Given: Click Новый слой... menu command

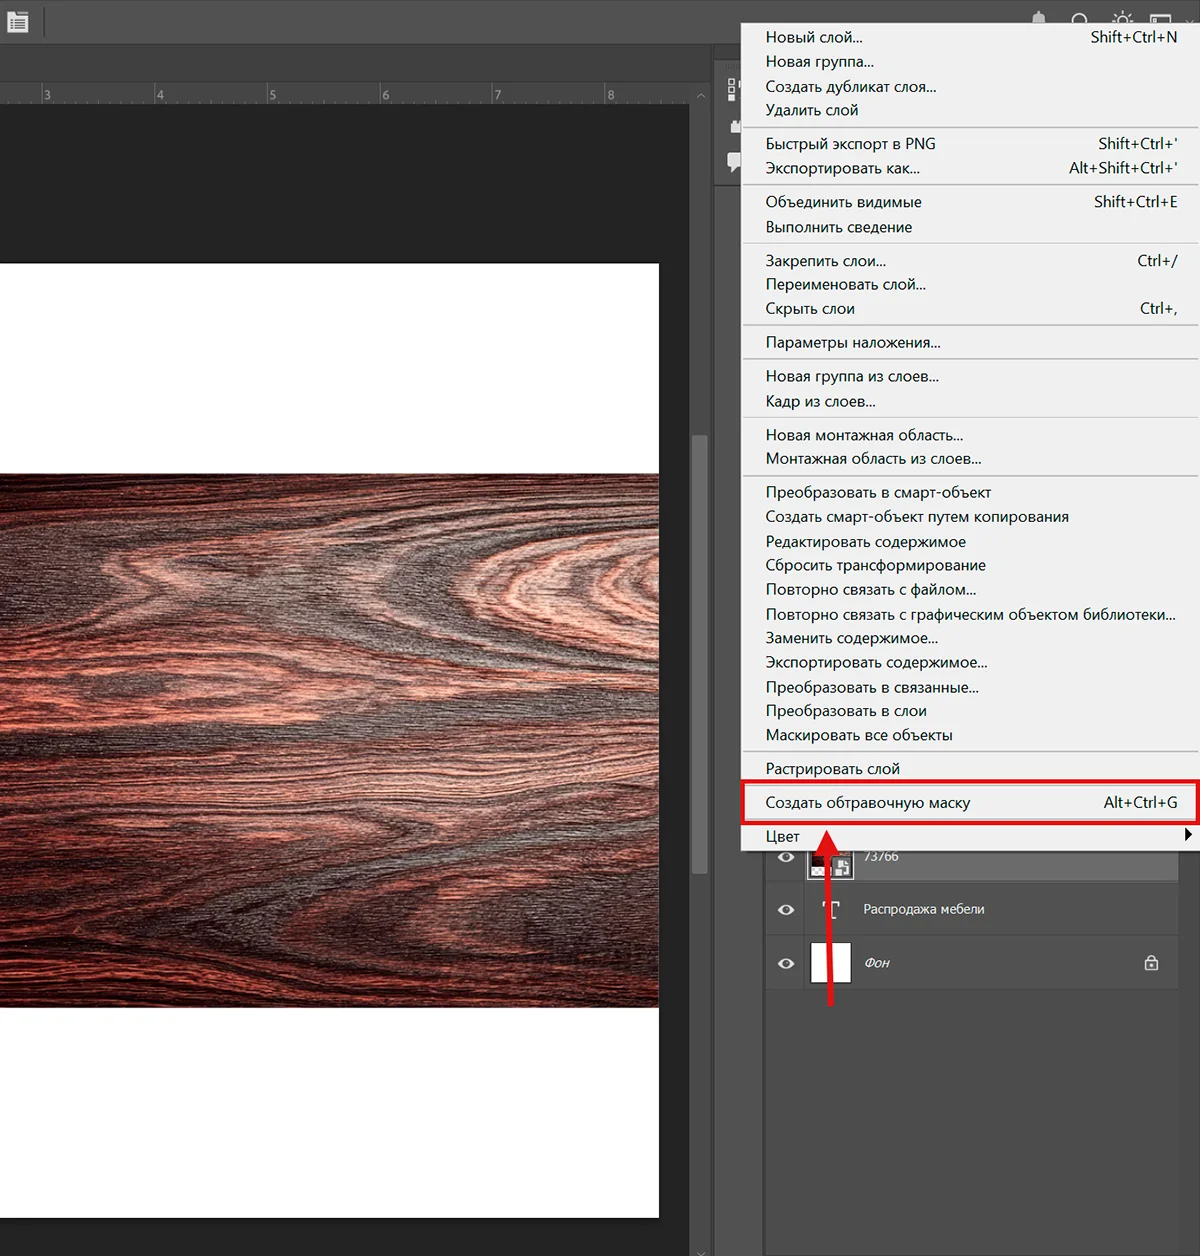Looking at the screenshot, I should tap(814, 37).
